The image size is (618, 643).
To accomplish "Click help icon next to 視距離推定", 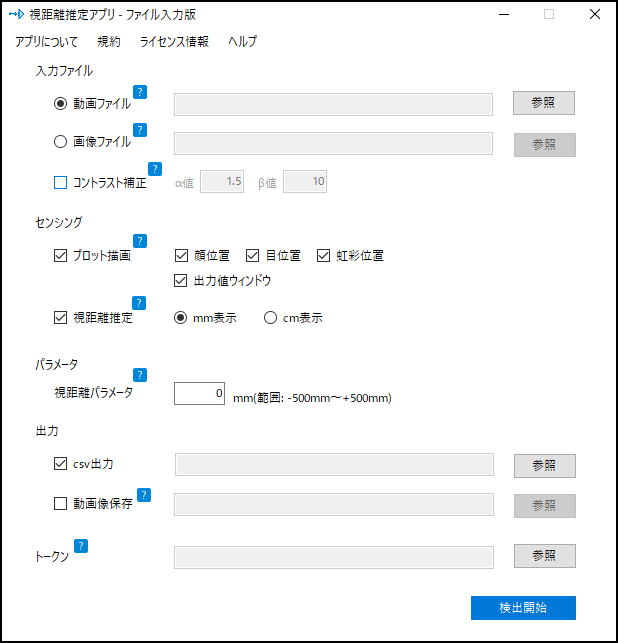I will (x=140, y=303).
